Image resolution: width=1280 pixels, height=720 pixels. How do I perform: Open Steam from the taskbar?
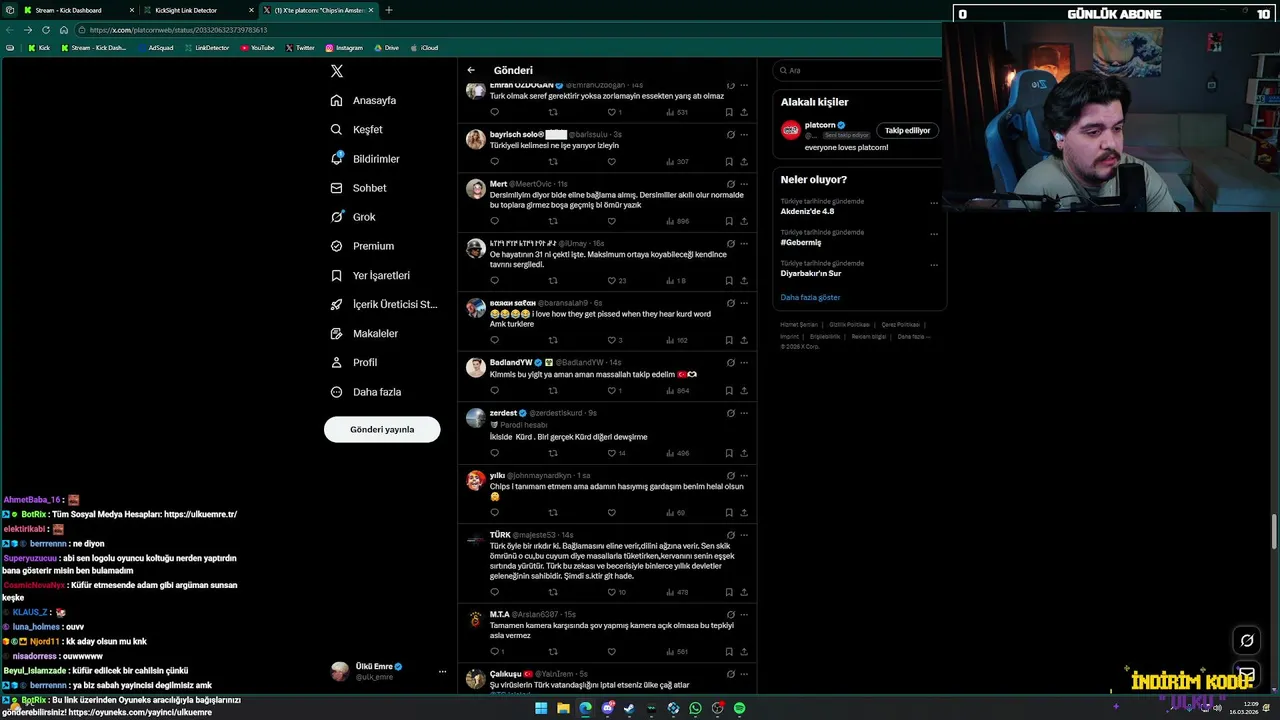629,708
